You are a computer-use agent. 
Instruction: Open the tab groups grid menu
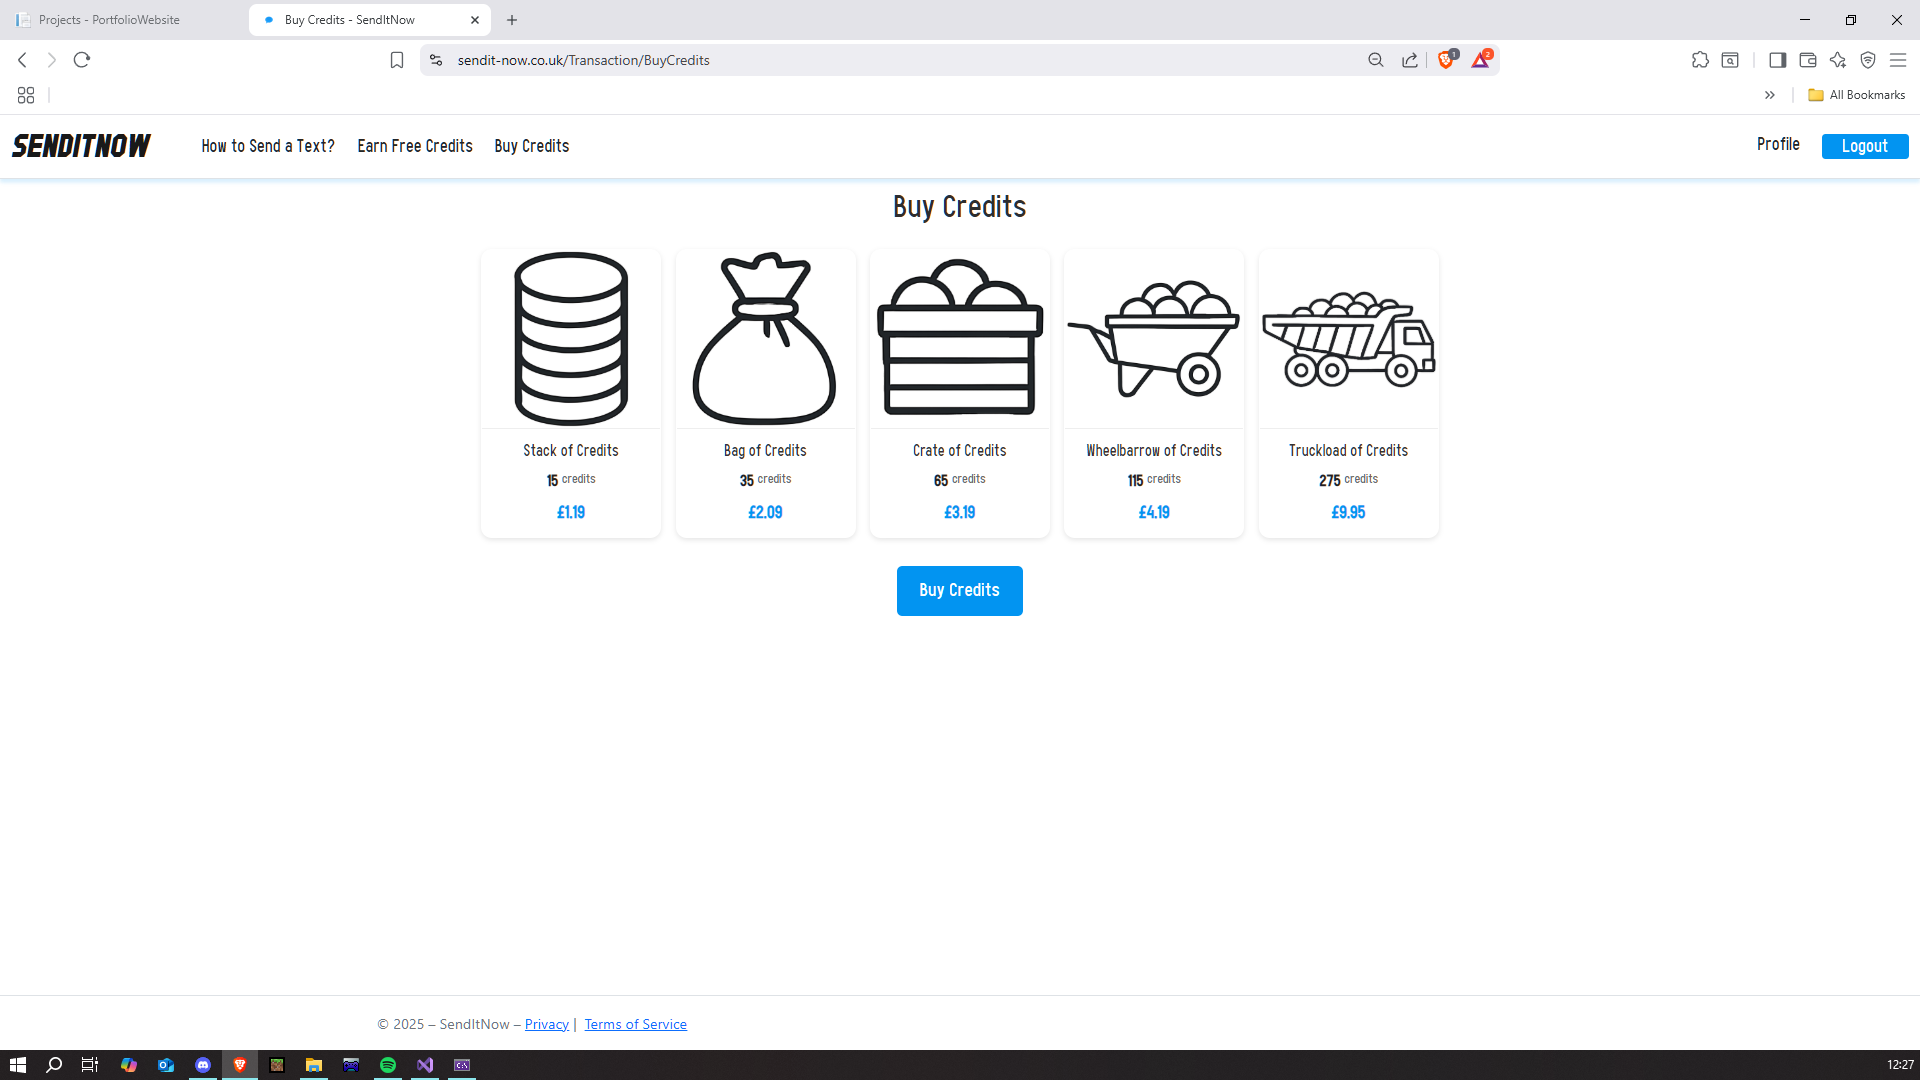[26, 95]
